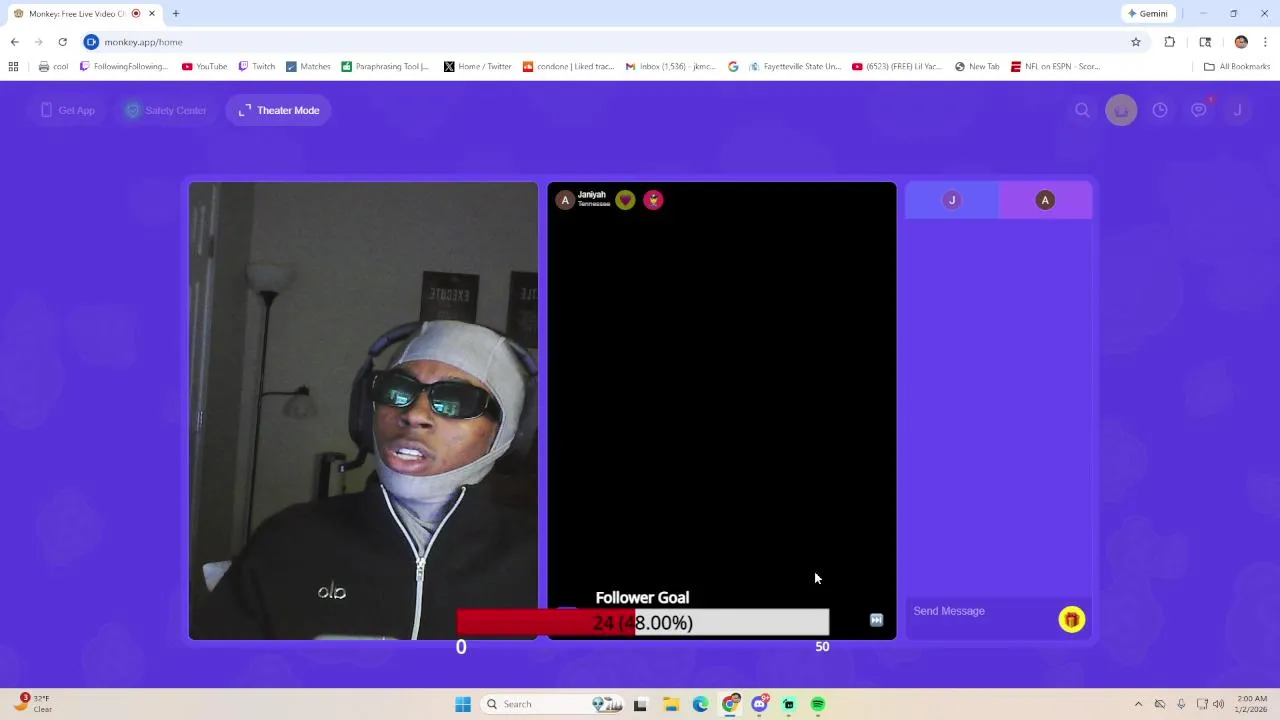This screenshot has height=720, width=1280.
Task: Open the Chrome profile avatar
Action: click(x=1241, y=42)
